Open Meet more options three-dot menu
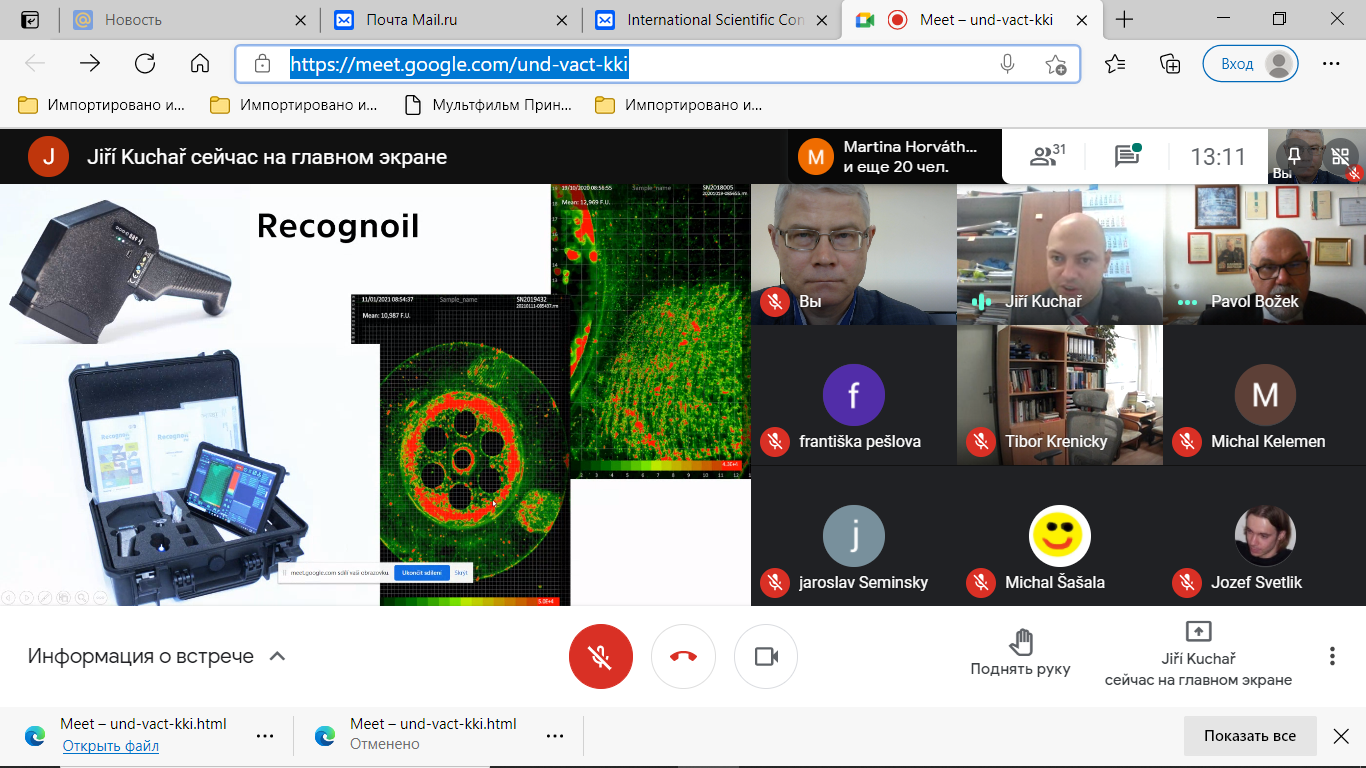The width and height of the screenshot is (1366, 768). tap(1332, 656)
